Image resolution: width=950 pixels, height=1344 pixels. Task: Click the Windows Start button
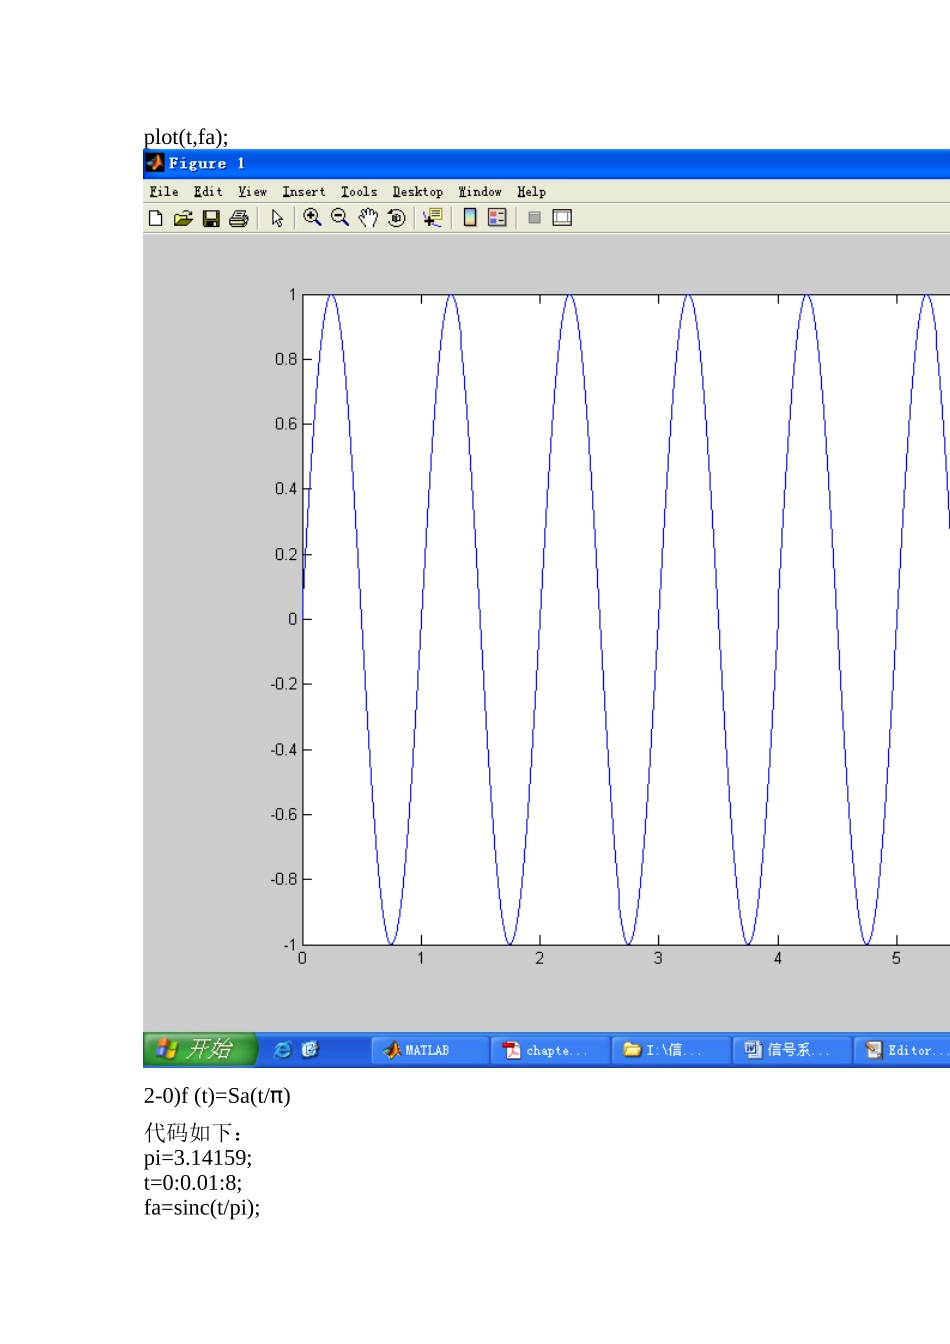point(200,1049)
